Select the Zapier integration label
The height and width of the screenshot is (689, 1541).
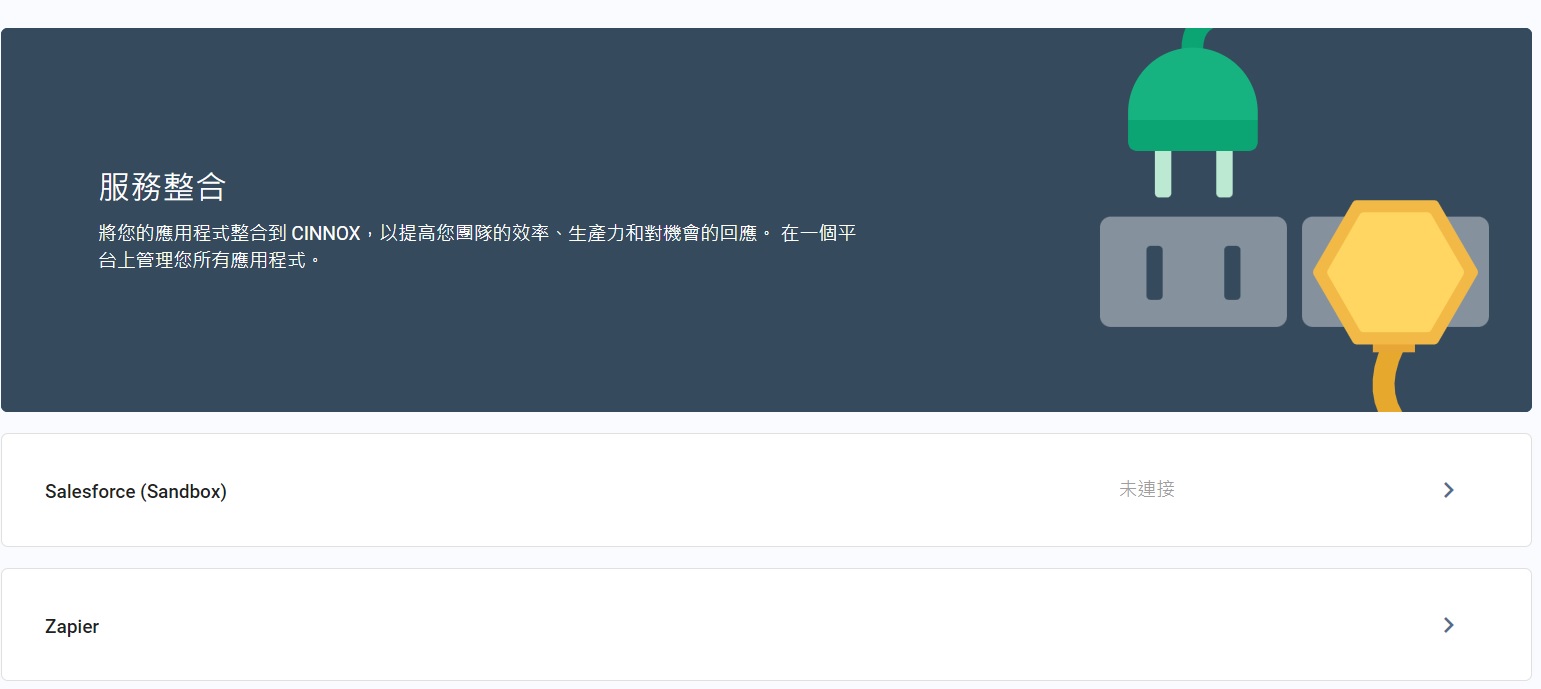(x=72, y=626)
